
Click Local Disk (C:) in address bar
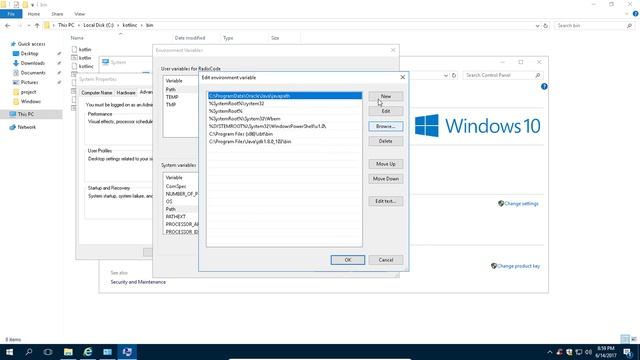98,25
